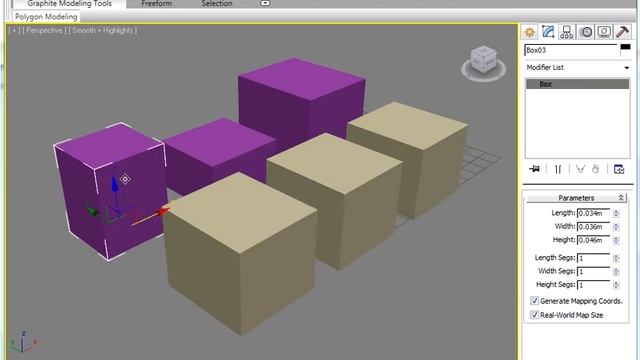
Task: Click the Length spinner arrows
Action: 616,213
